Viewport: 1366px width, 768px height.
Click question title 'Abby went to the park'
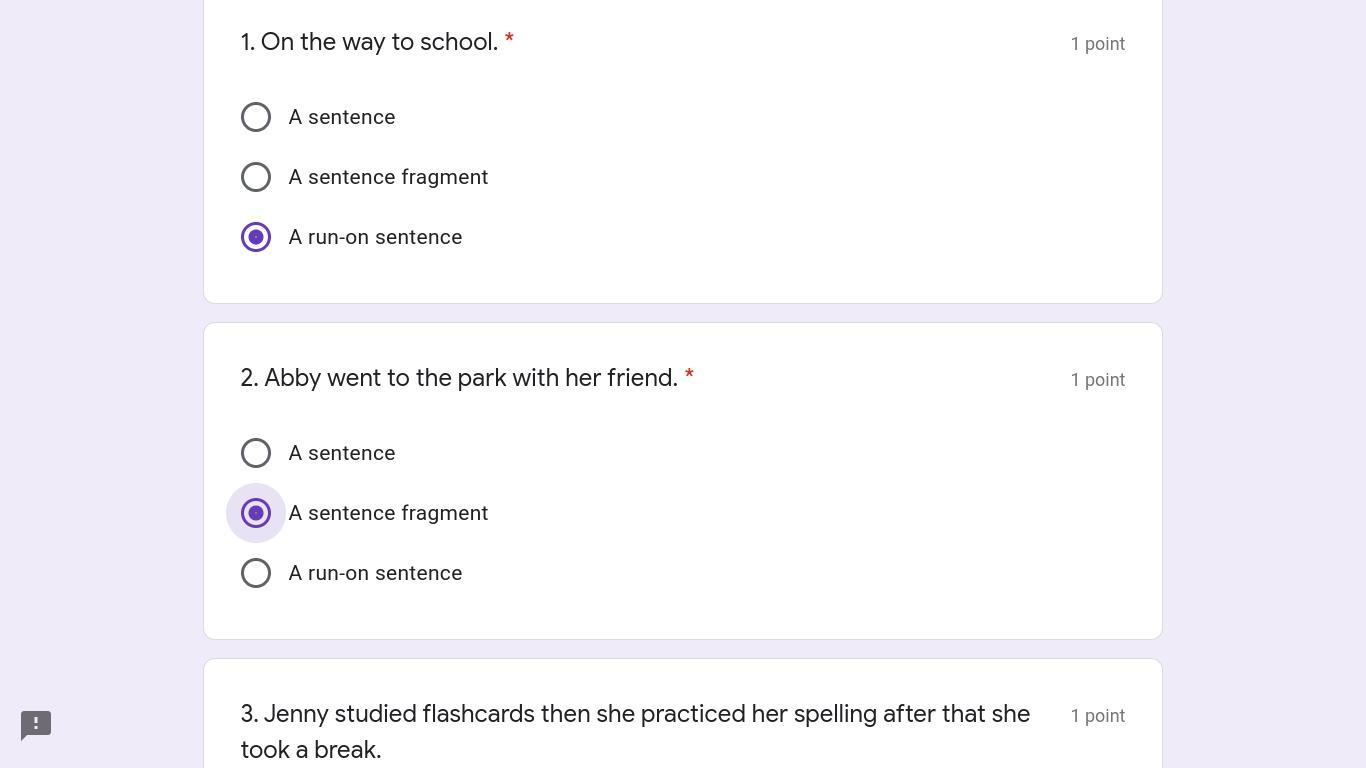(459, 378)
